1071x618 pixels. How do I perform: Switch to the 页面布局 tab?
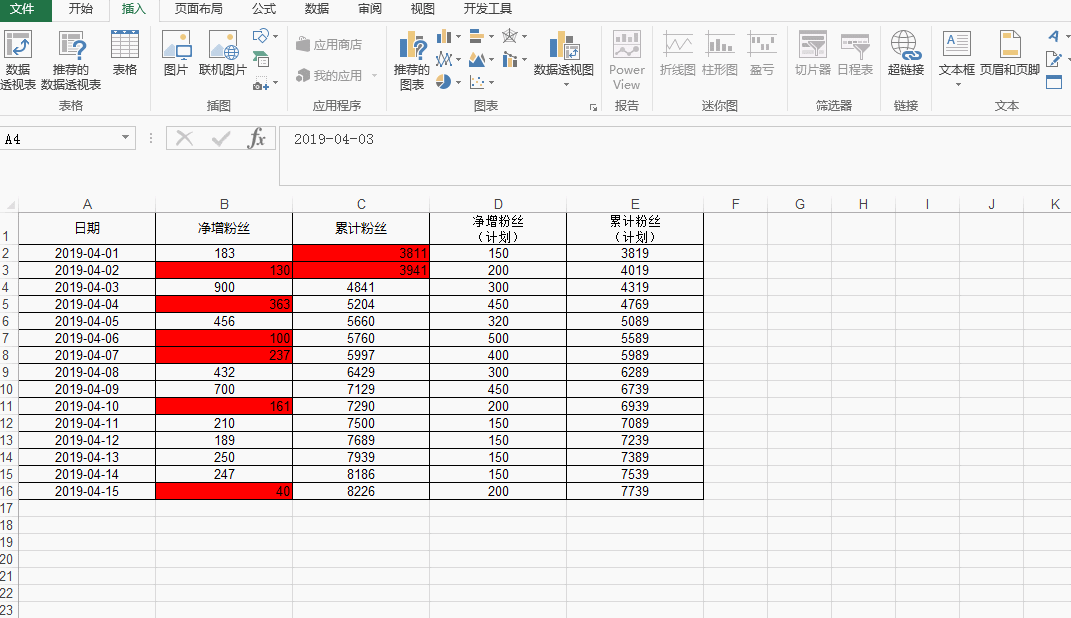199,9
